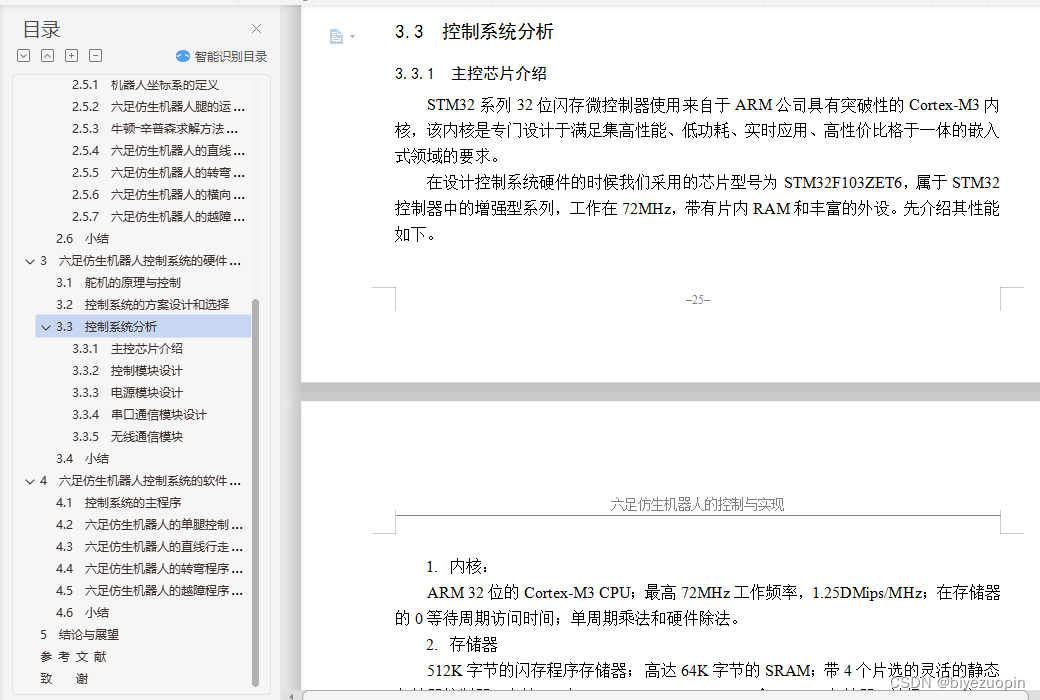Click the list item 1. 内核:
The image size is (1040, 700).
click(x=458, y=567)
